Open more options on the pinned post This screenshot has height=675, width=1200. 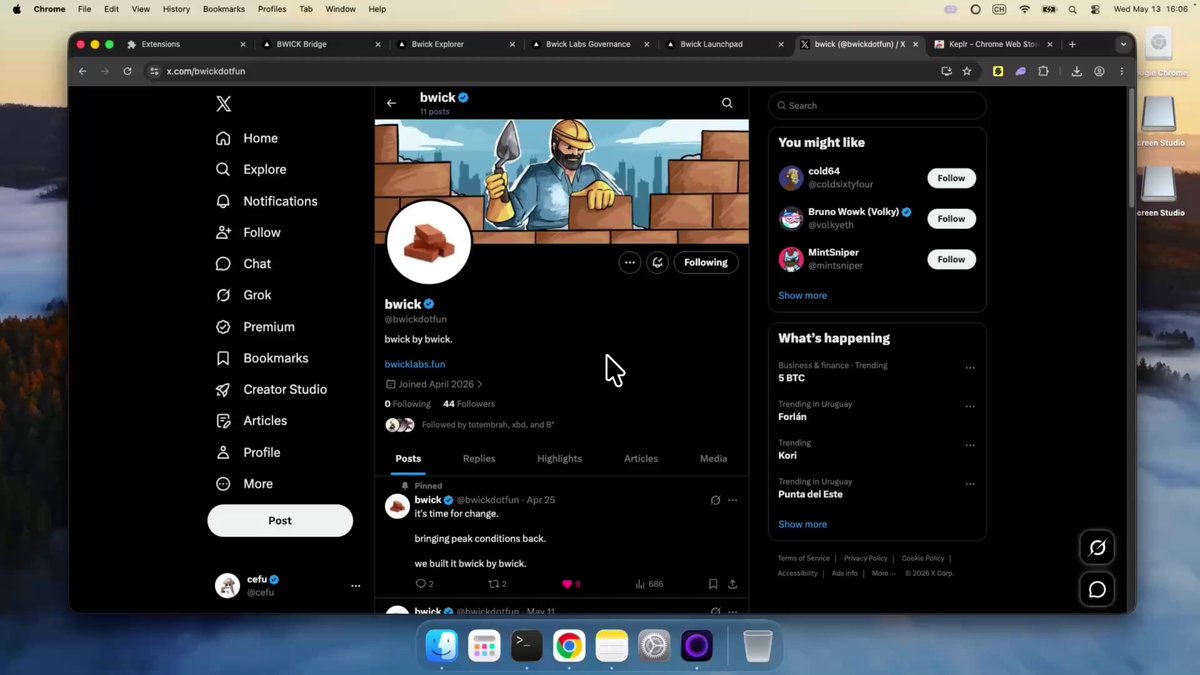tap(733, 500)
